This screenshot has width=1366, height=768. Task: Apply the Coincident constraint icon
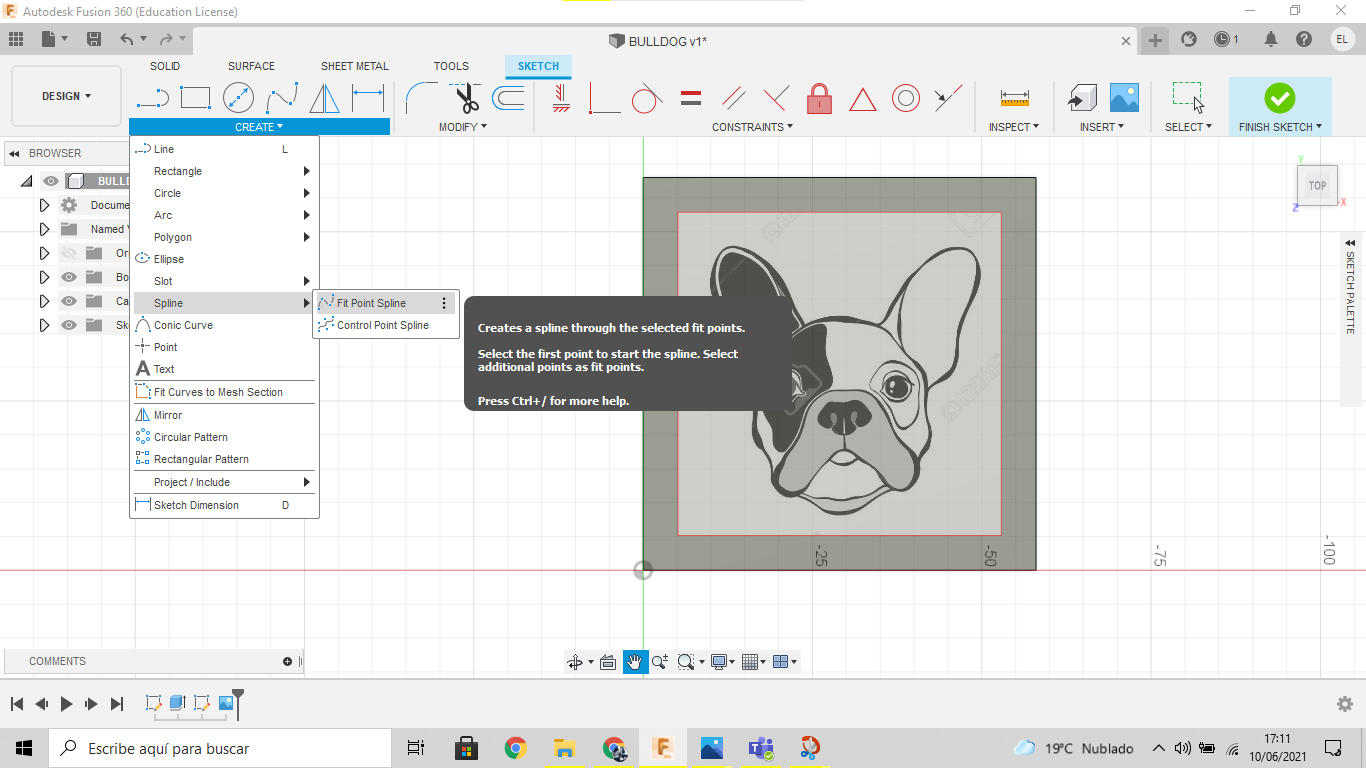coord(604,98)
